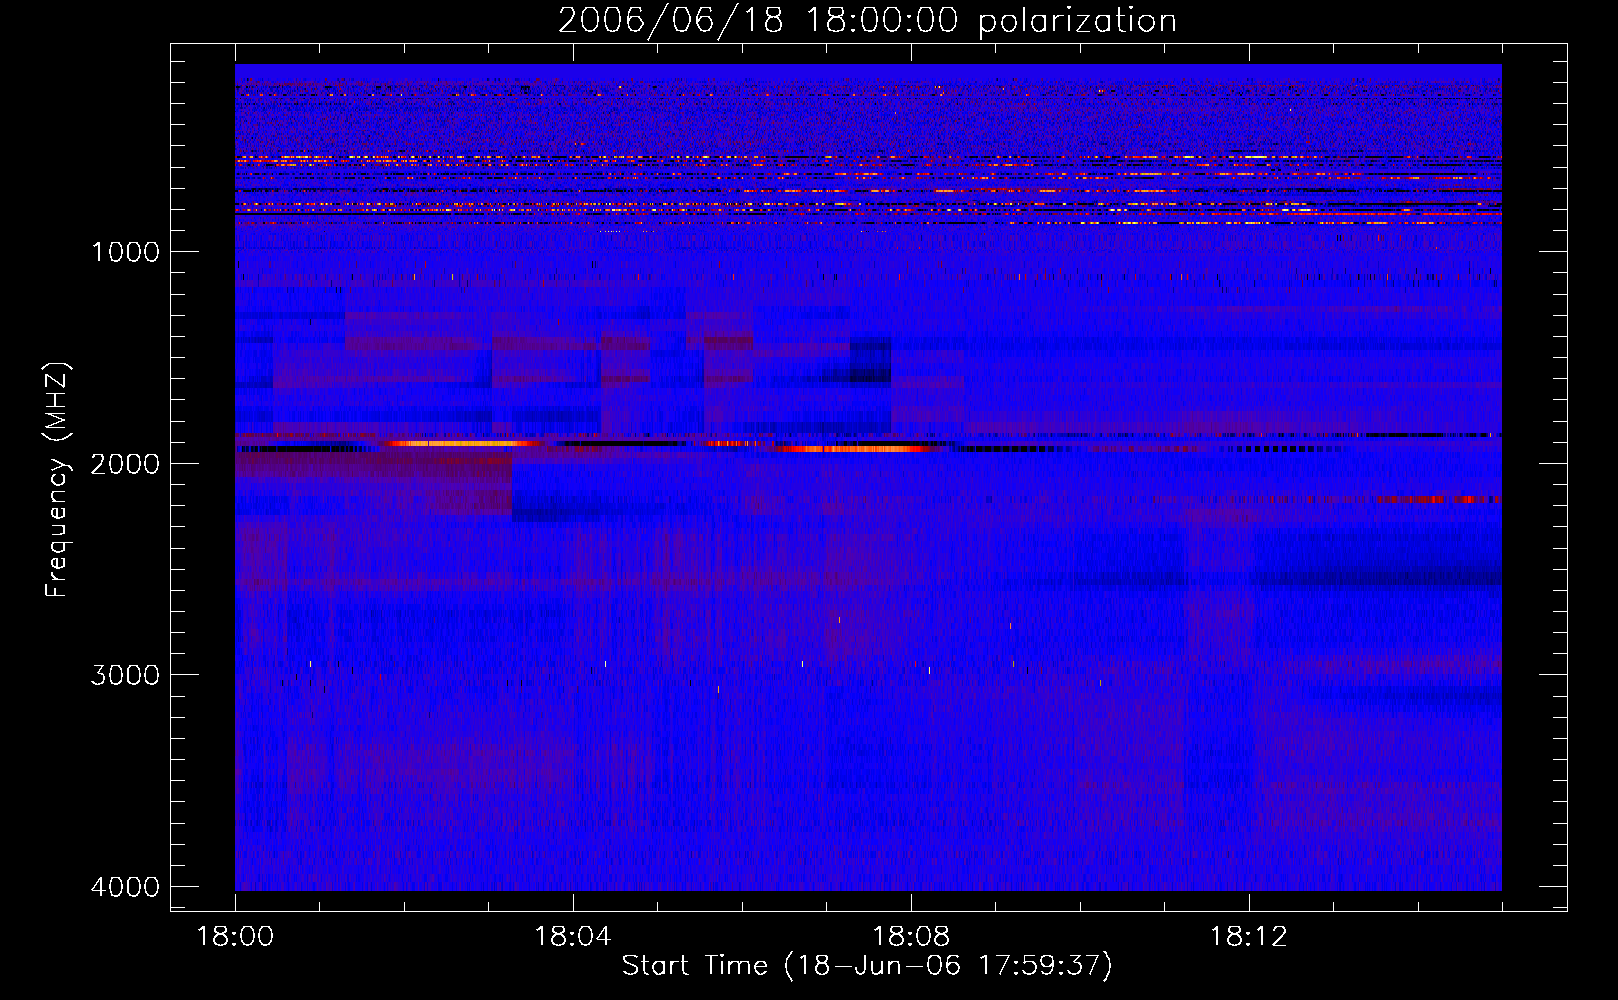Click the plot title '2006/06/18 18:00:00 polarization'
This screenshot has width=1618, height=1000.
coord(867,21)
